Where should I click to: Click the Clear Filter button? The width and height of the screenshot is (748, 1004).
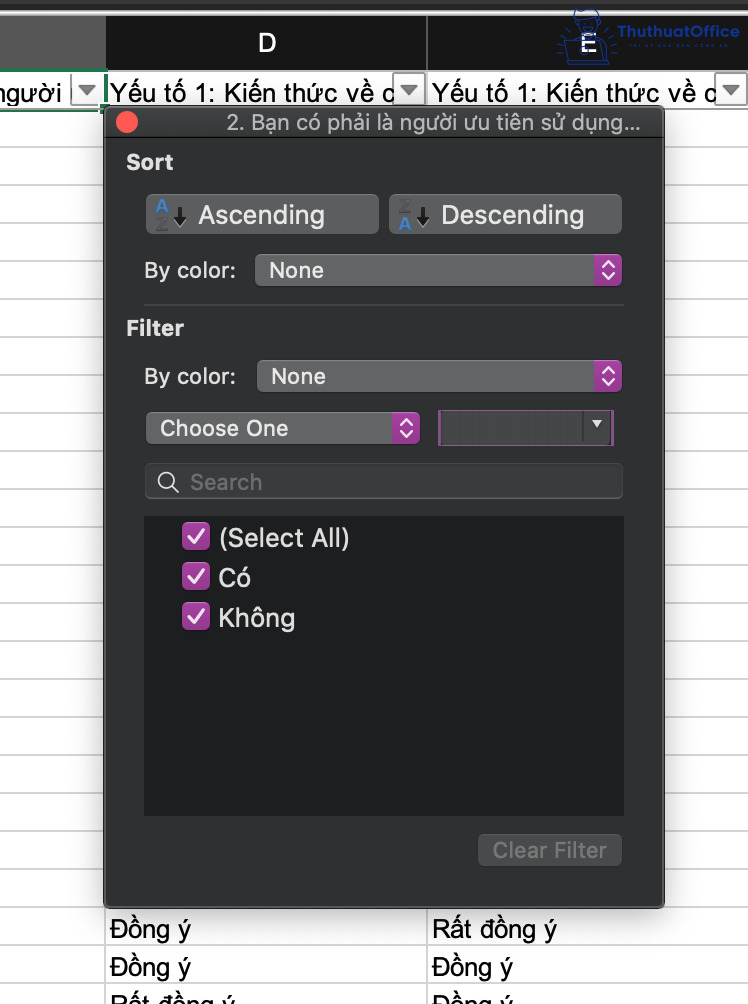pos(550,850)
